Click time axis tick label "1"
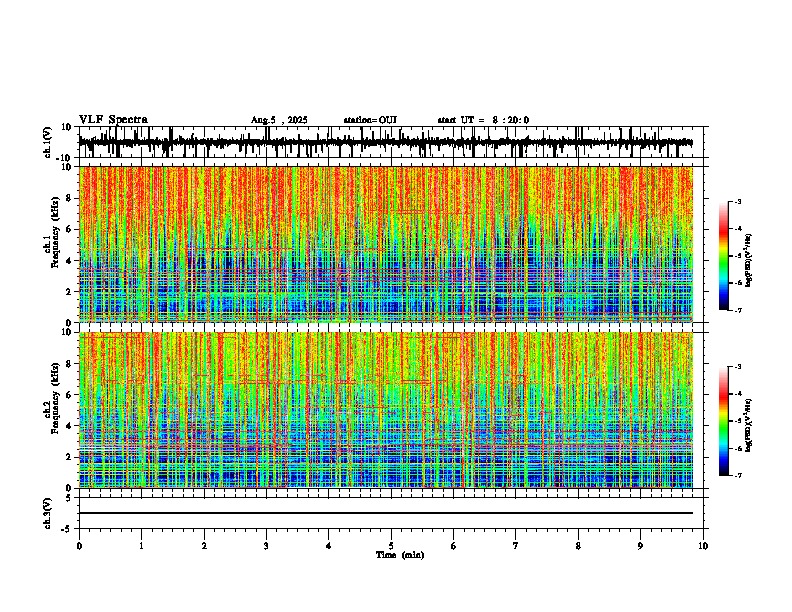 [141, 545]
